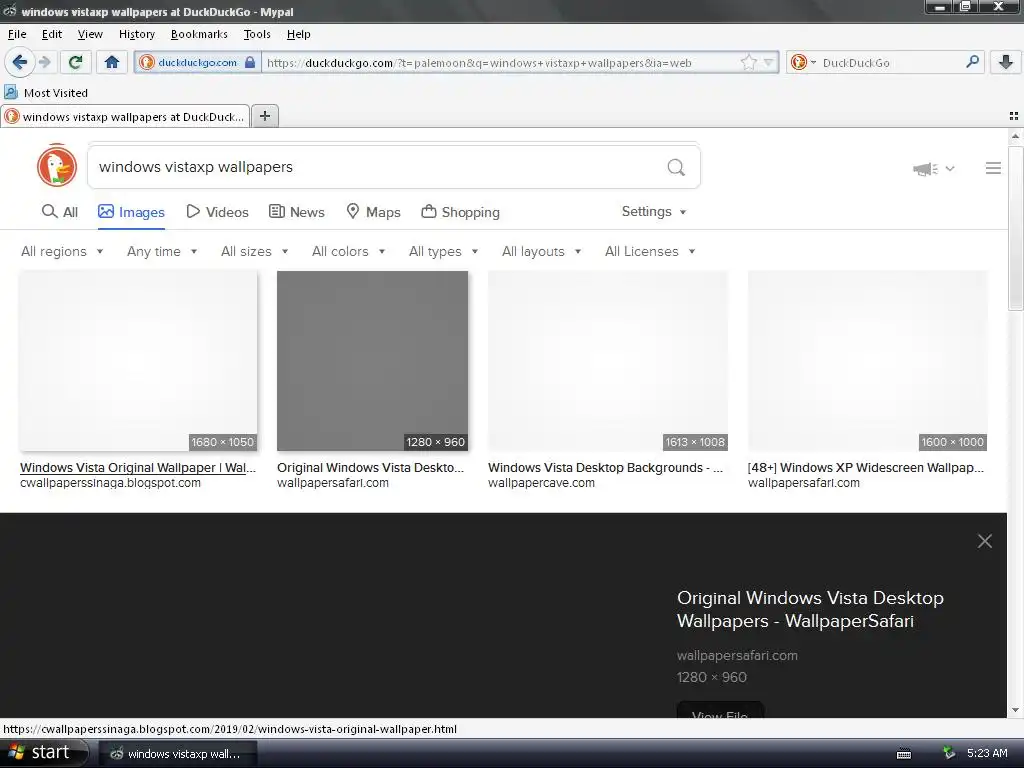
Task: Click the scrollbar down arrow
Action: [1015, 710]
